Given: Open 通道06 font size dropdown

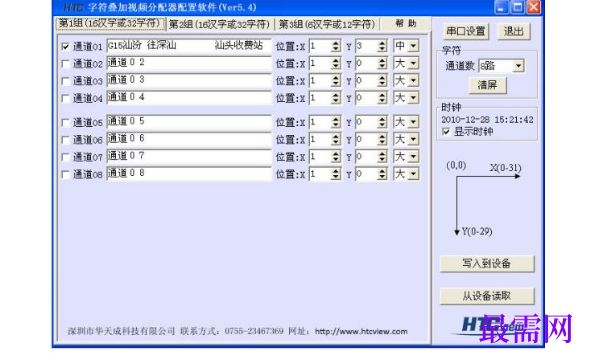Looking at the screenshot, I should tap(413, 139).
